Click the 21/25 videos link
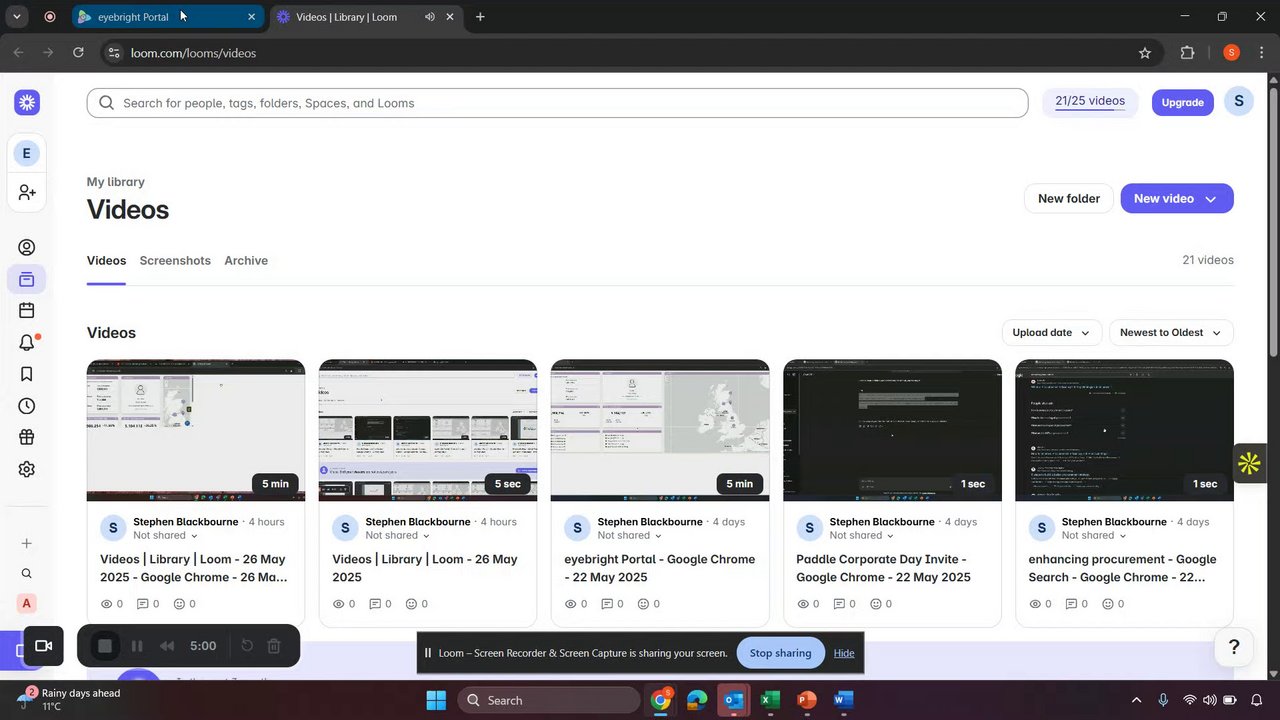 pos(1090,101)
